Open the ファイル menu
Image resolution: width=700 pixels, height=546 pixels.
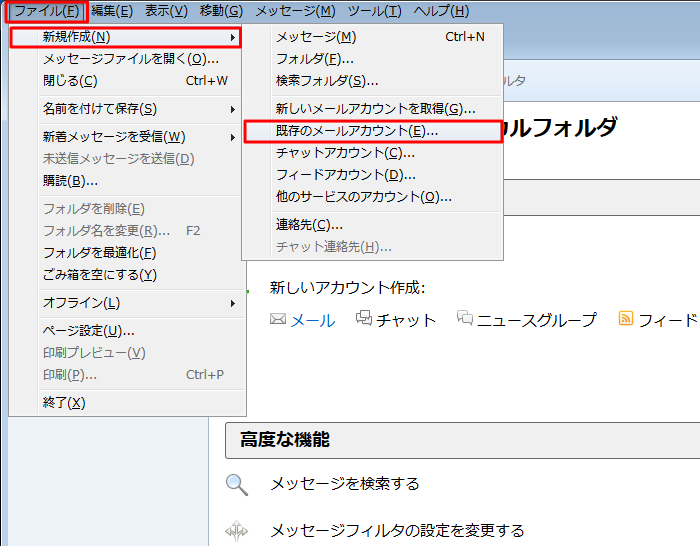tap(45, 11)
